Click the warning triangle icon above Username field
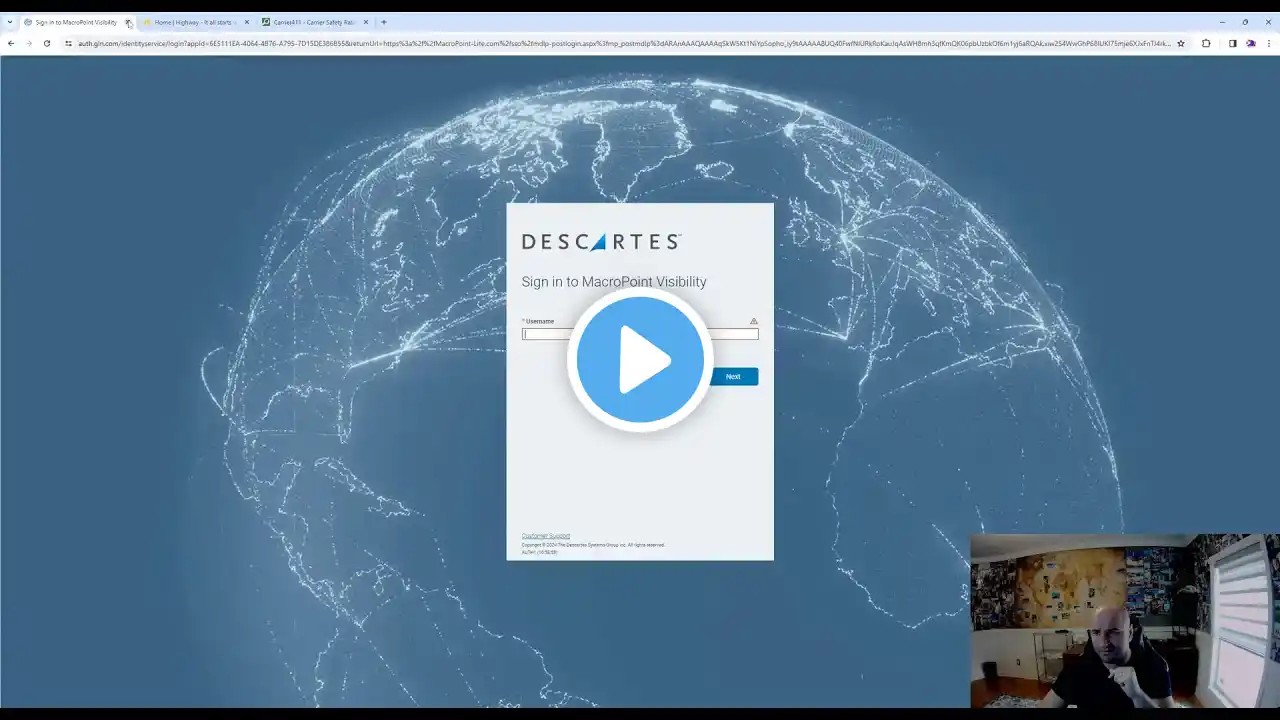Viewport: 1280px width, 720px height. click(x=754, y=321)
